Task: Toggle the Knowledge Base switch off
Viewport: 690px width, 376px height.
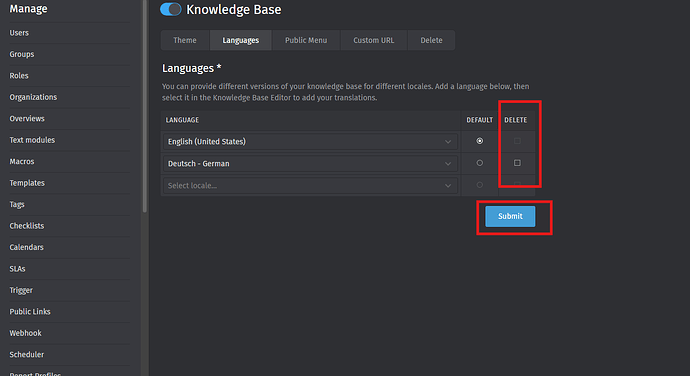Action: click(170, 9)
